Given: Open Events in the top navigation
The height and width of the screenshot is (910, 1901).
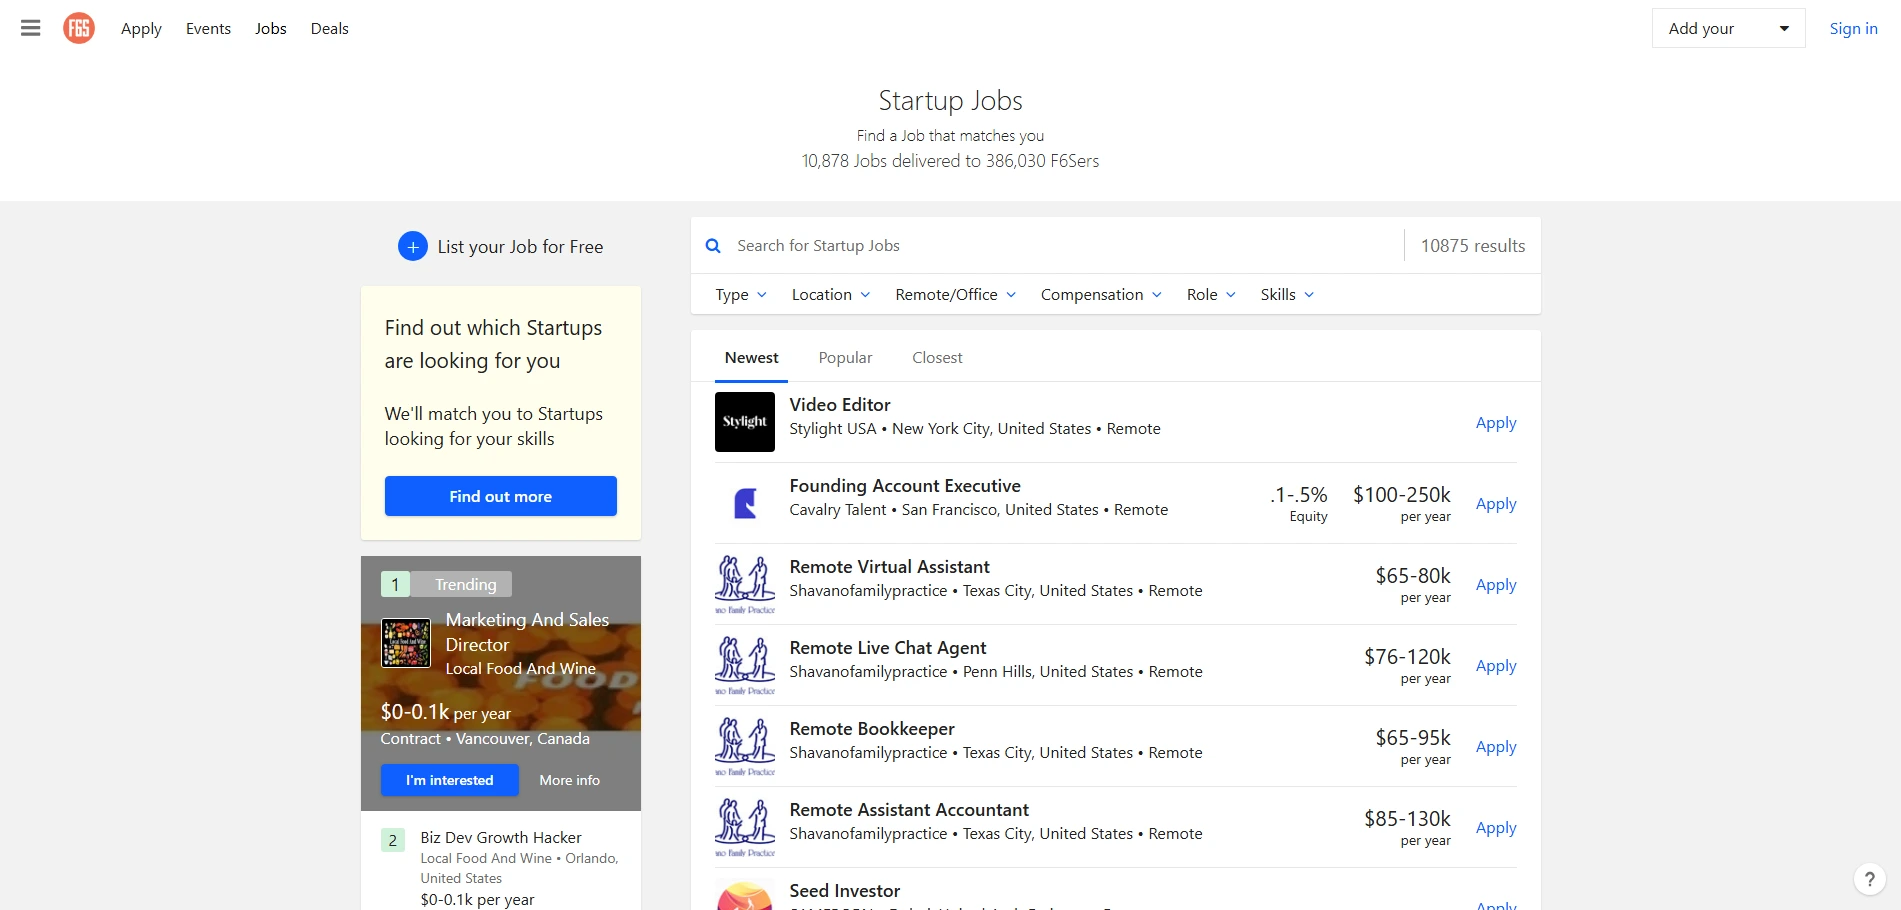Looking at the screenshot, I should [208, 29].
